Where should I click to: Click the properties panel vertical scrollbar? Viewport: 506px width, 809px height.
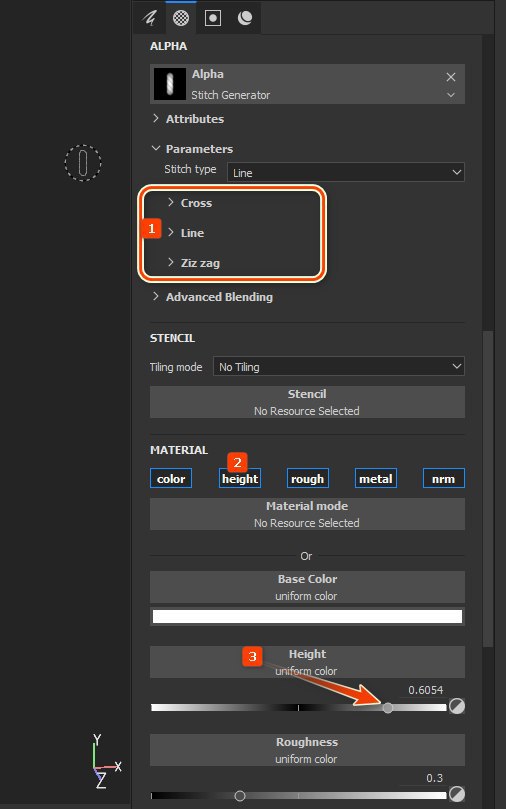tap(488, 488)
